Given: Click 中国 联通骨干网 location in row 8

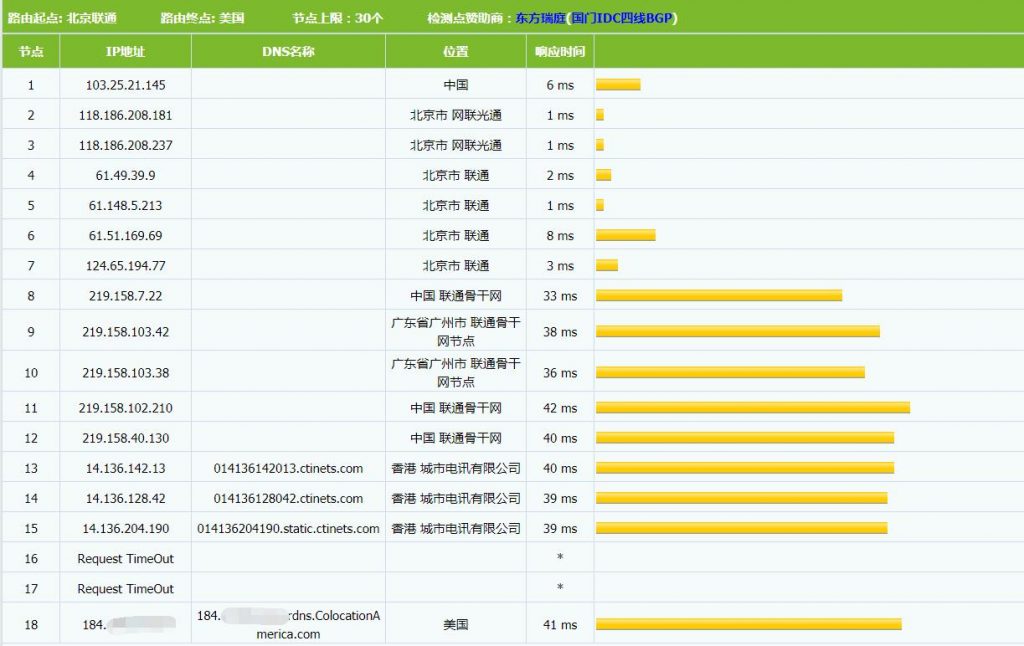Looking at the screenshot, I should tap(456, 296).
